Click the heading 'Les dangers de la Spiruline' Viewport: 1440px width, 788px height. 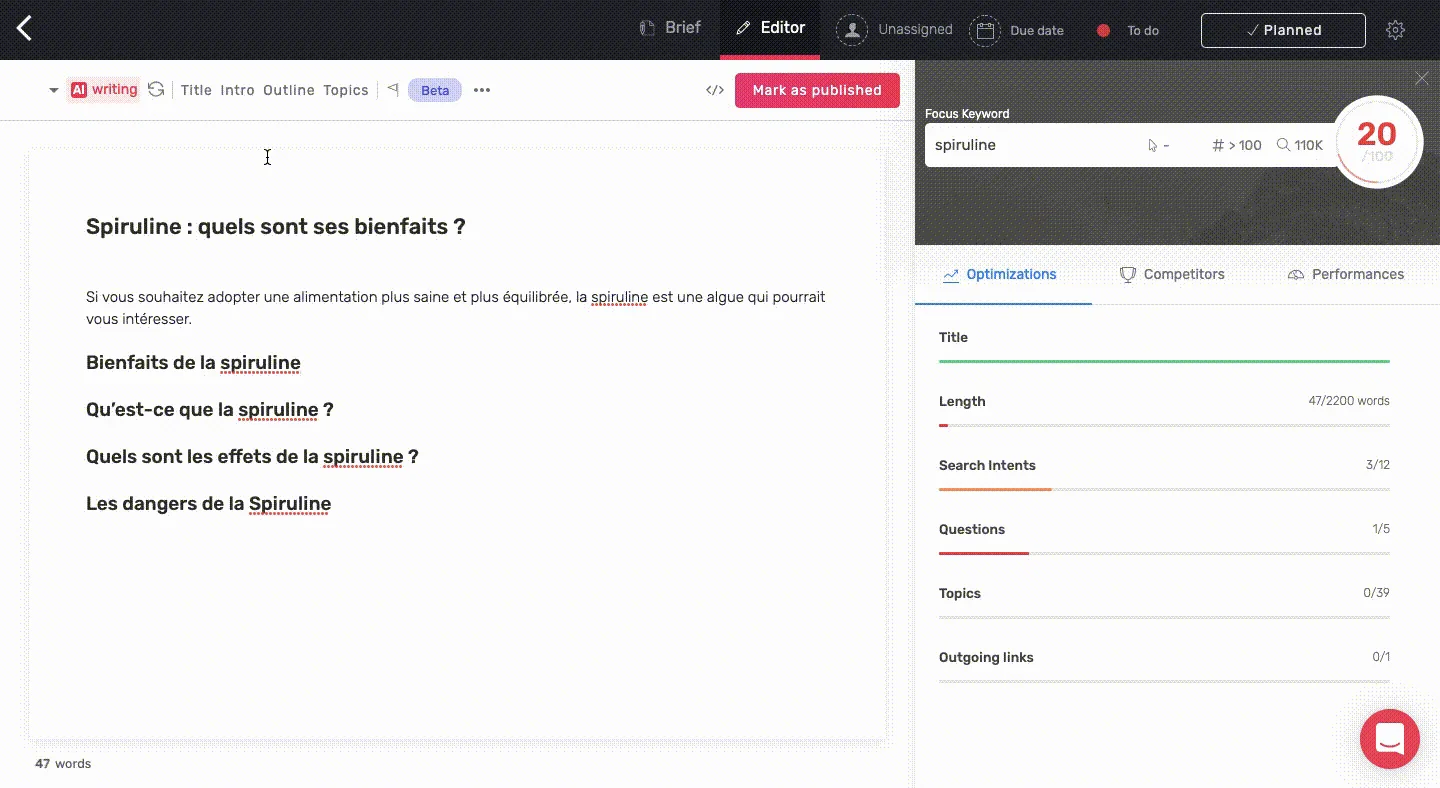pos(208,504)
